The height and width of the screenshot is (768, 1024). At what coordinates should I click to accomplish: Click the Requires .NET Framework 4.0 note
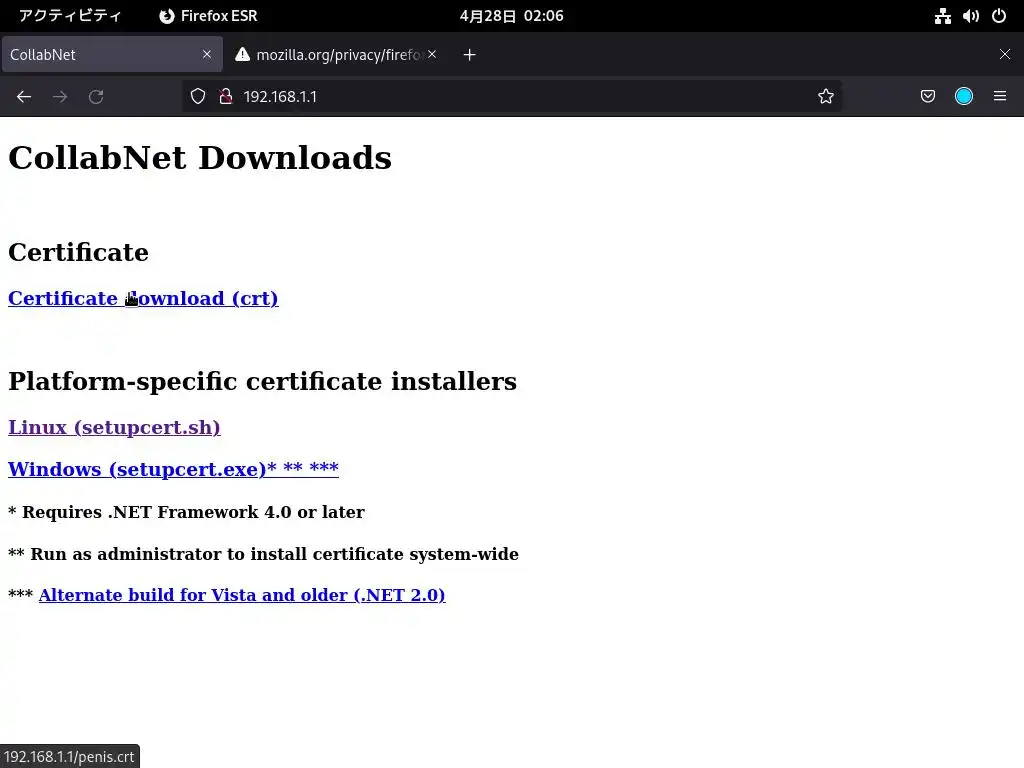click(x=186, y=512)
